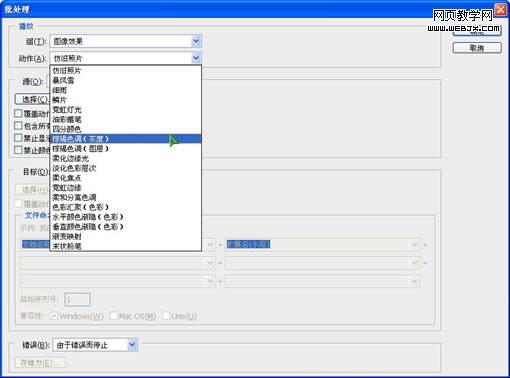Viewport: 510px width, 378px height.
Task: Toggle the 覆盖动作 checkbox under source
Action: (x=18, y=113)
